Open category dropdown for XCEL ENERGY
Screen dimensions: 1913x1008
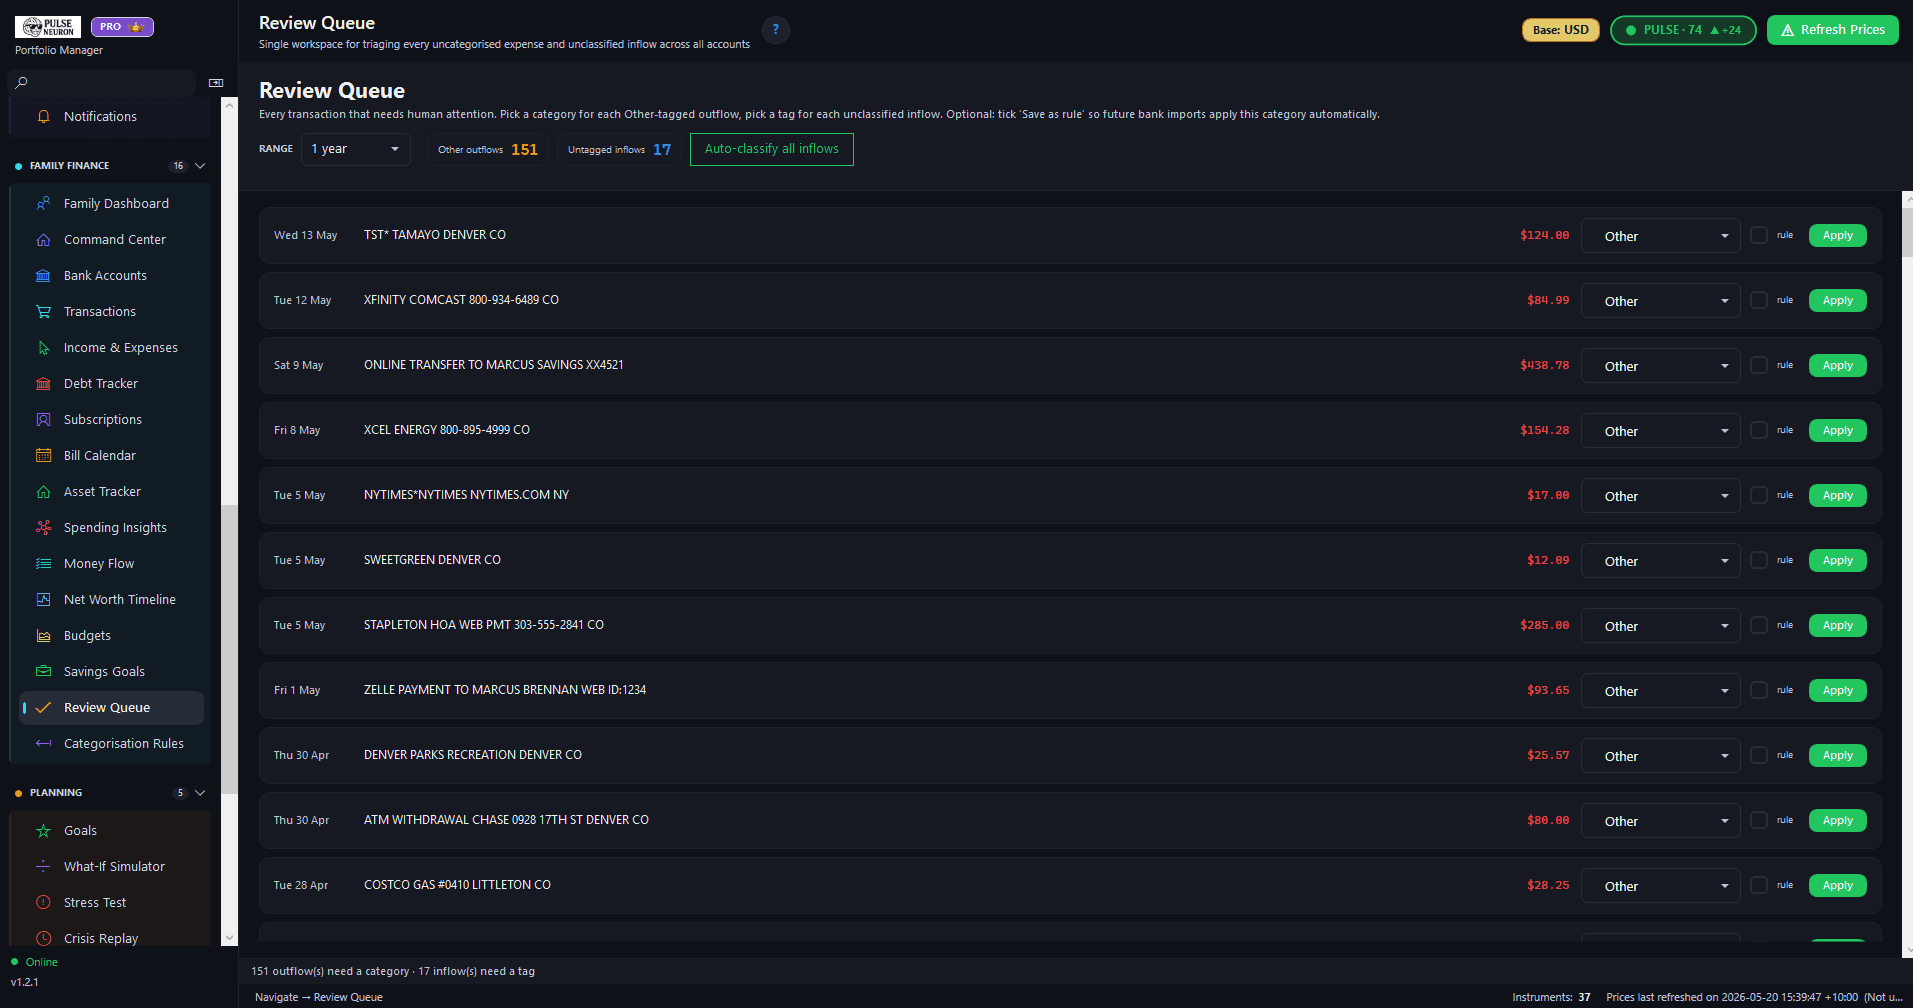pyautogui.click(x=1660, y=431)
